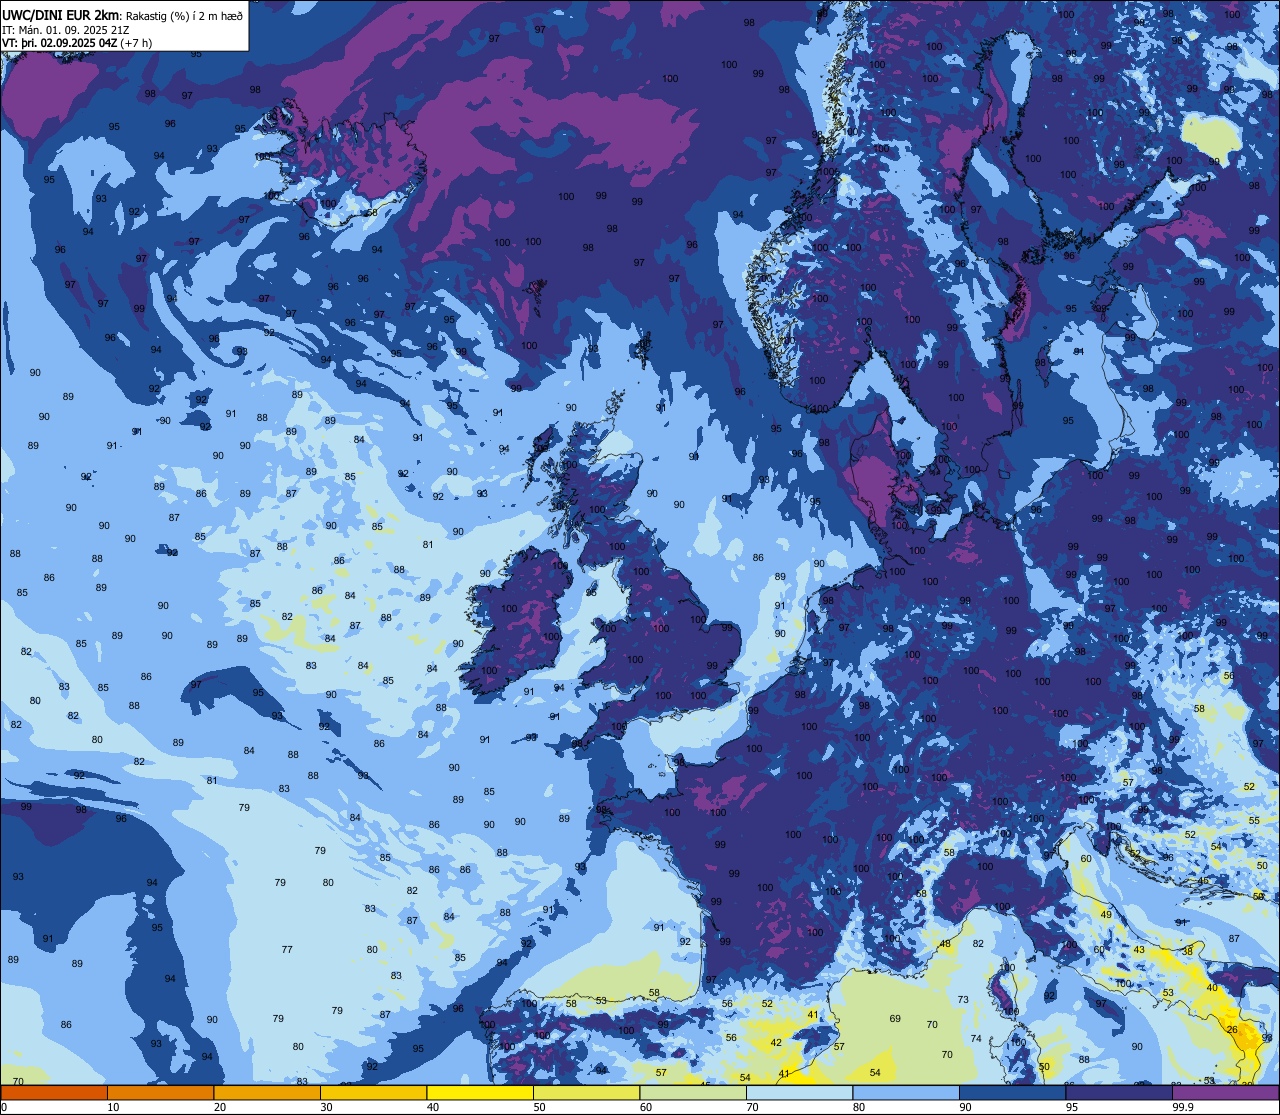The width and height of the screenshot is (1280, 1115).
Task: Pick the orange 10–20 legend segment
Action: coord(160,1092)
